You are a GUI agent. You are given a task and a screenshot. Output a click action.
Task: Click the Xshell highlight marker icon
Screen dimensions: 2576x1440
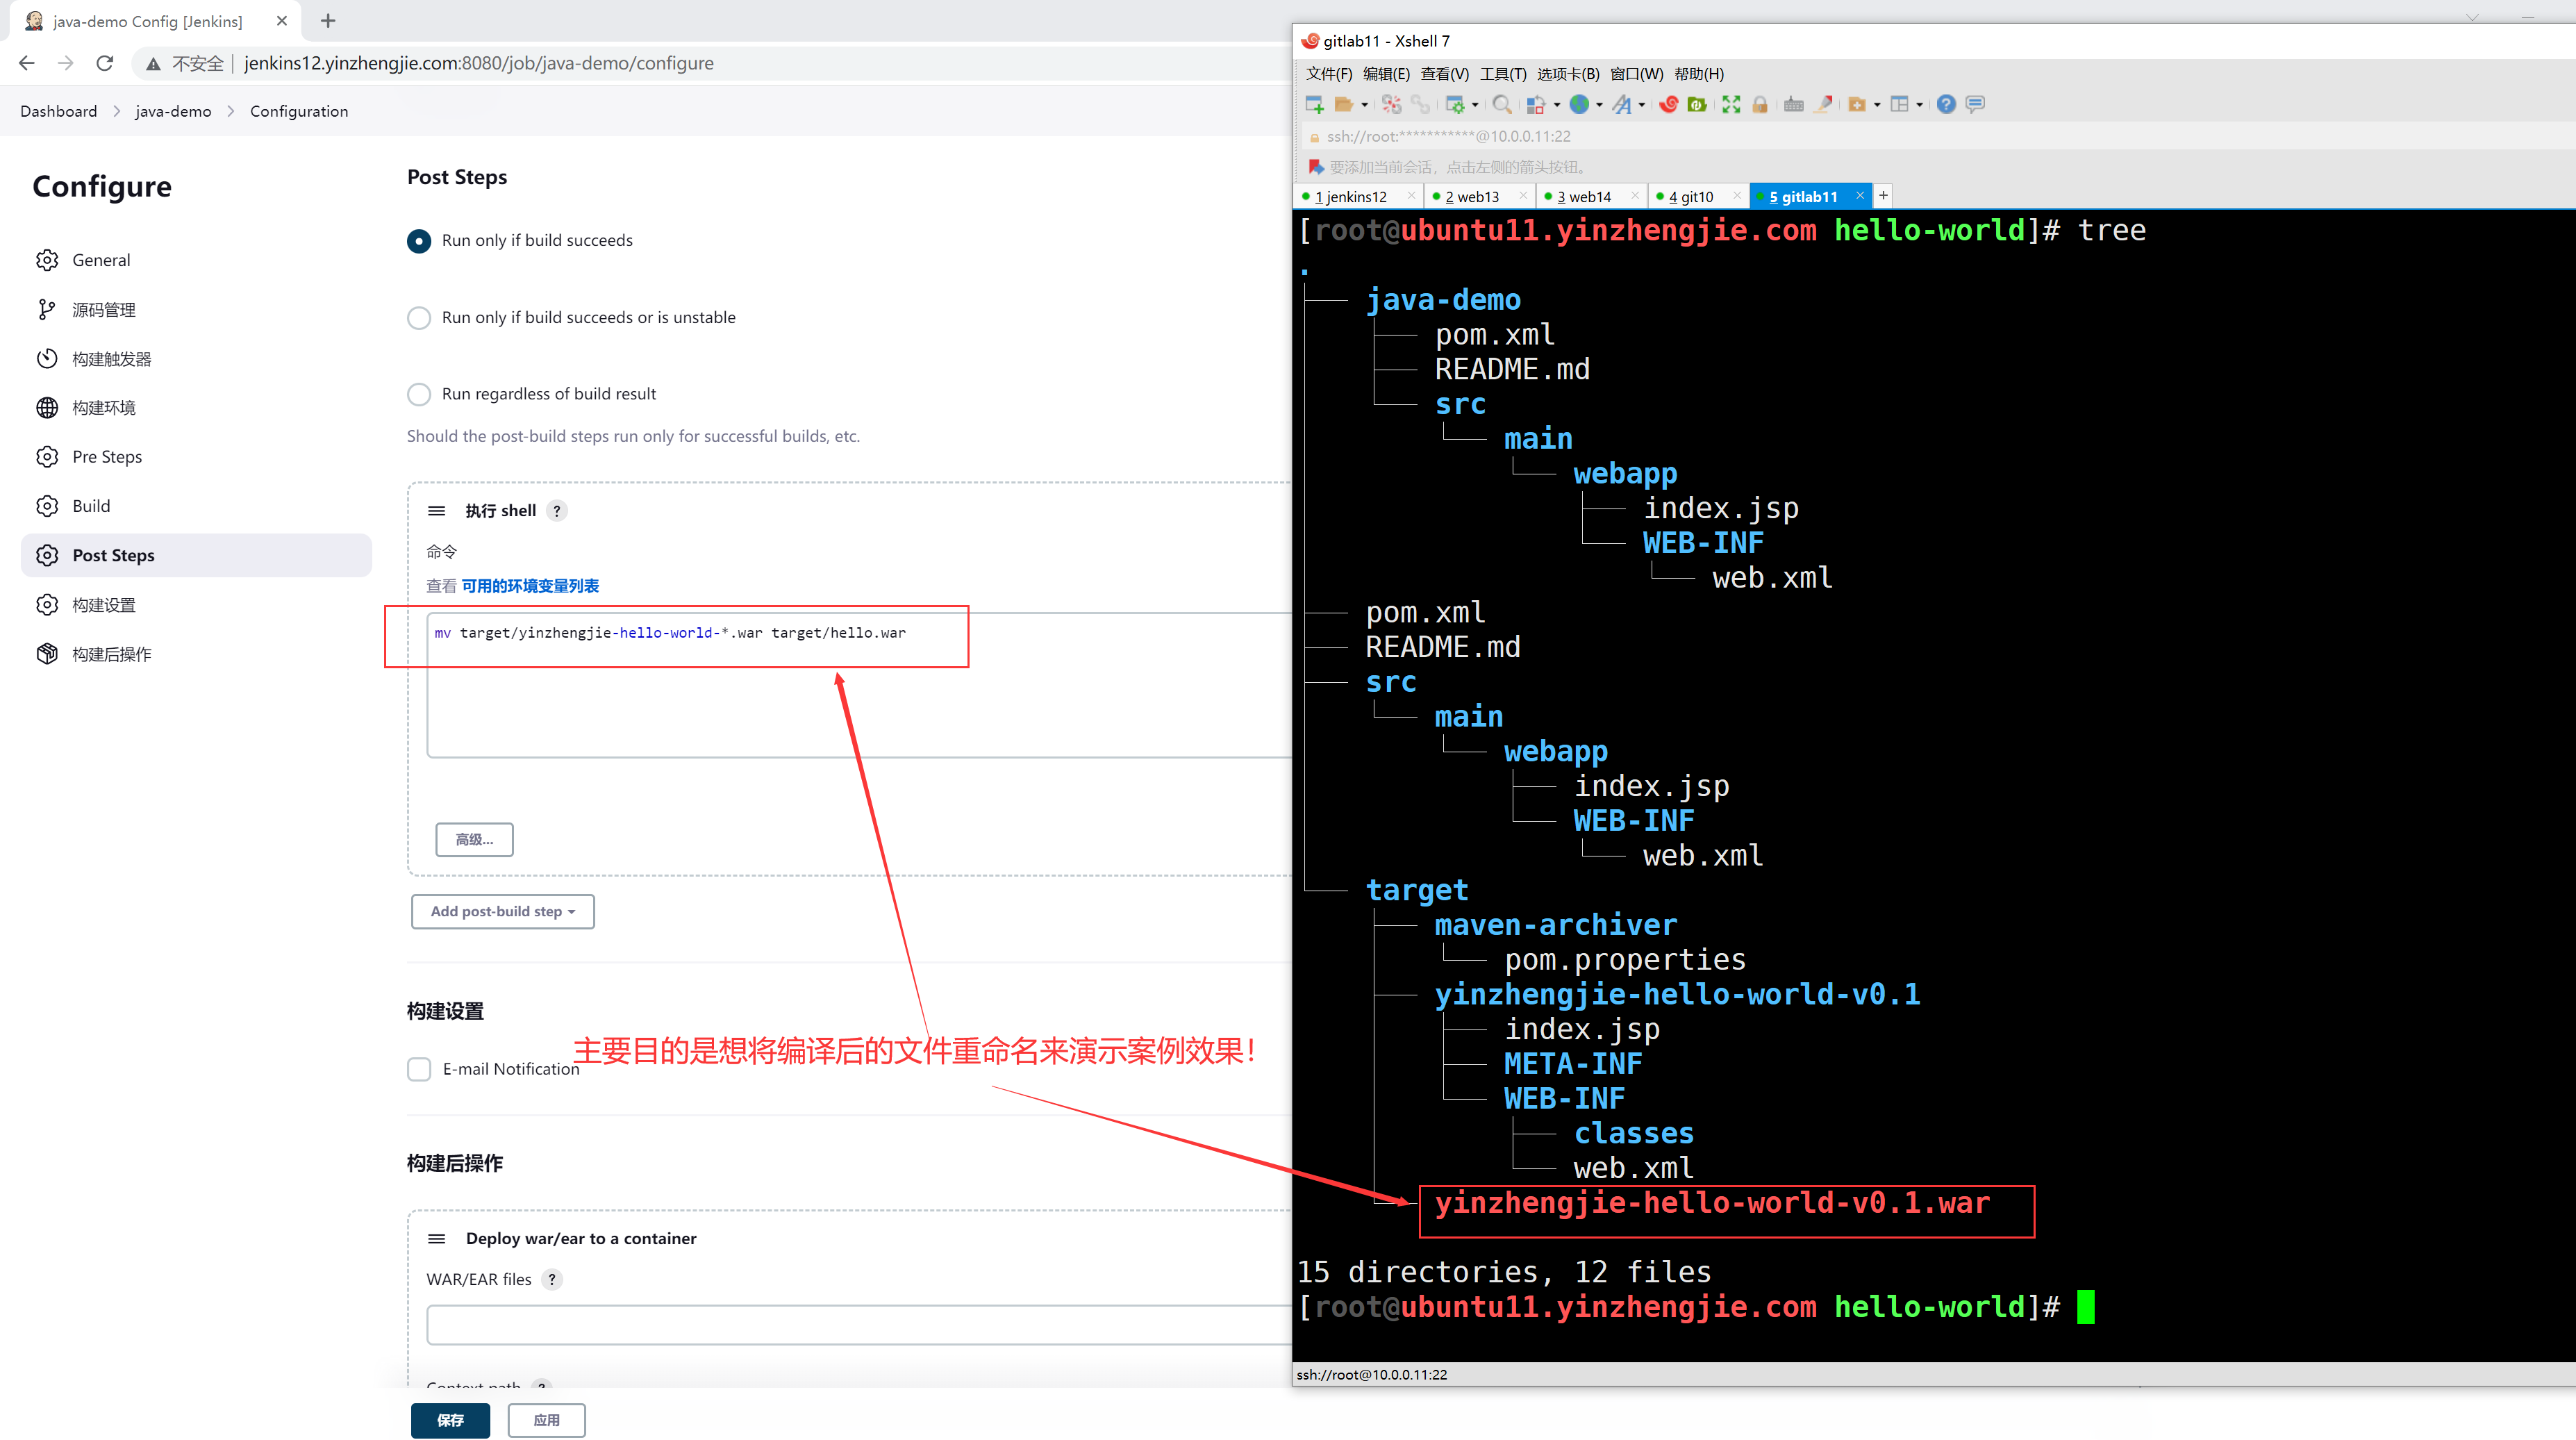(x=1824, y=104)
